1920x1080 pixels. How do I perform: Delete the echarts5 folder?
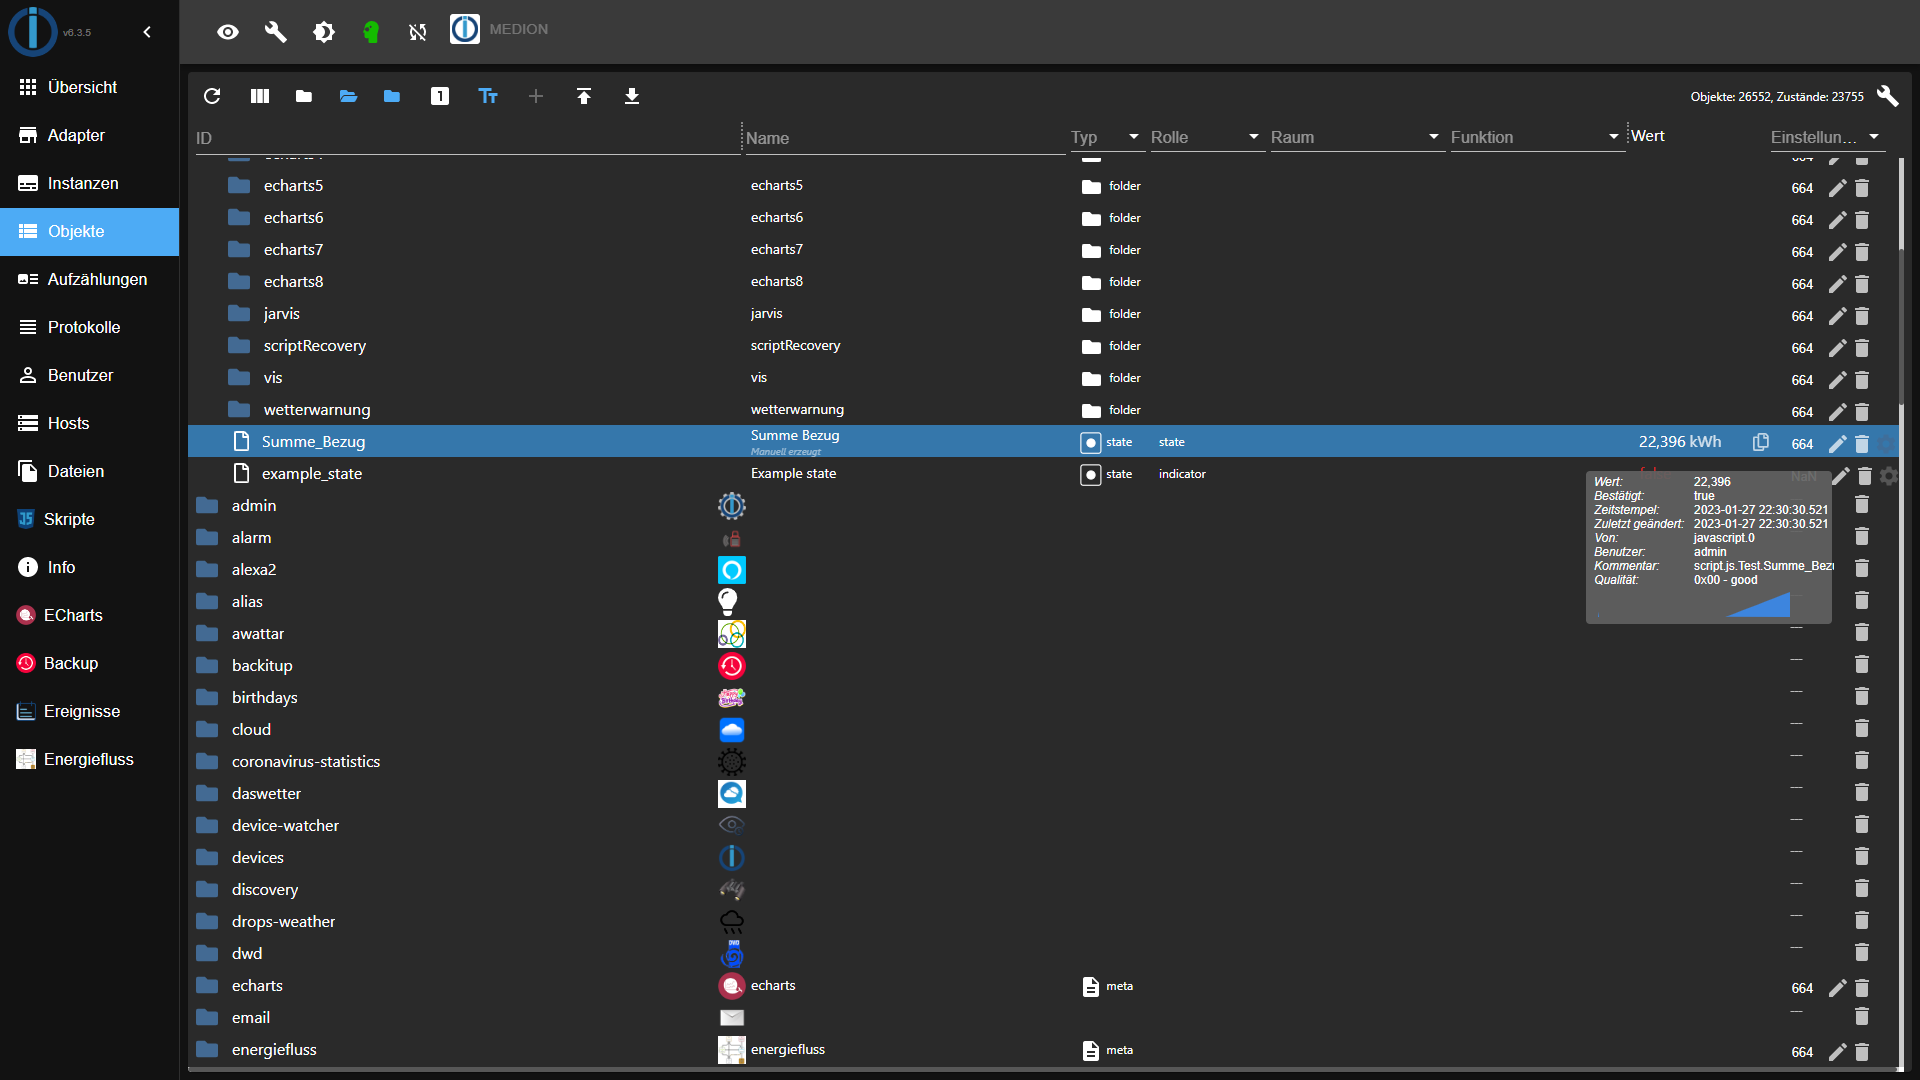point(1862,188)
